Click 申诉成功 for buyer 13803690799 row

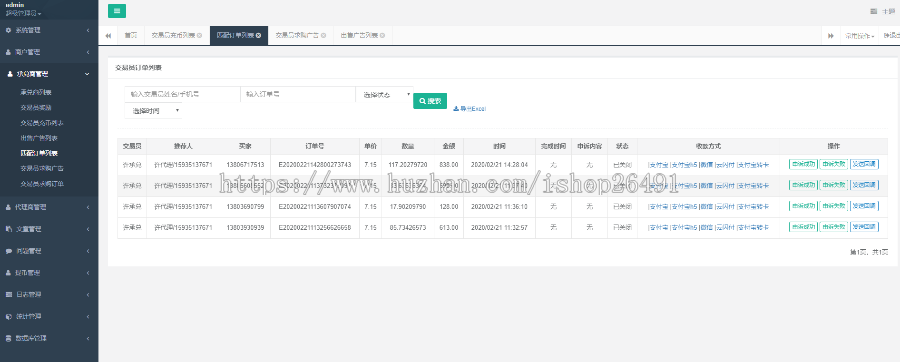(x=803, y=206)
